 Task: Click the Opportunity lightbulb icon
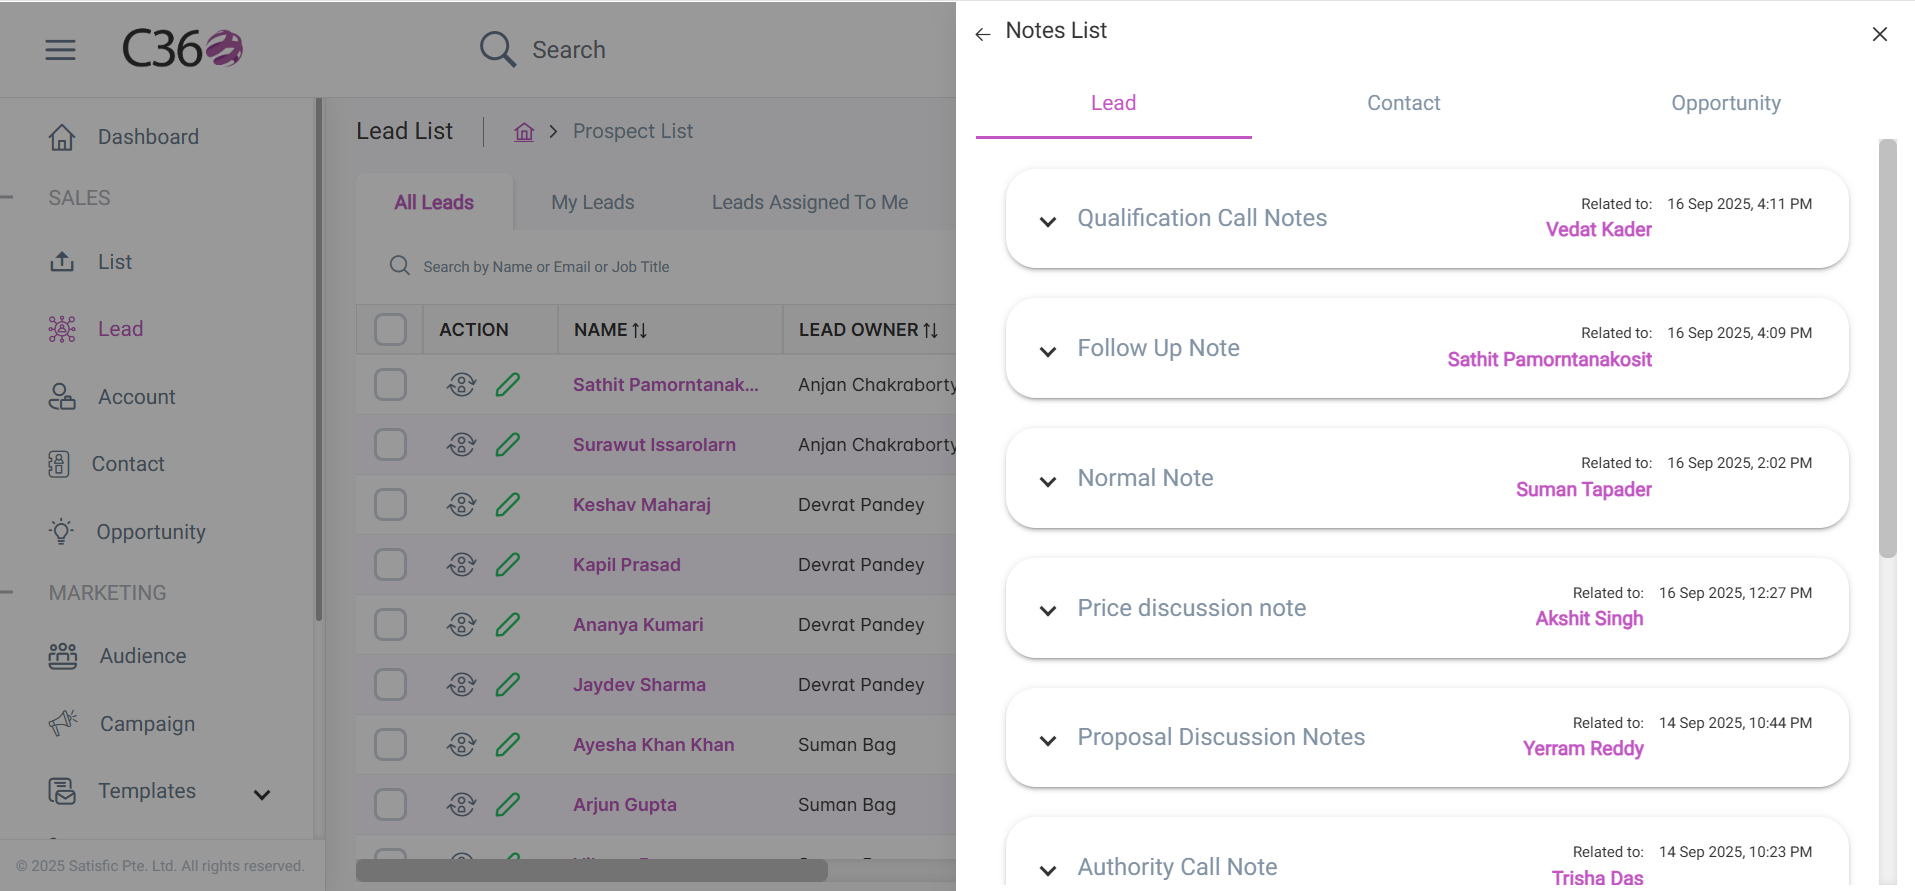pos(62,531)
